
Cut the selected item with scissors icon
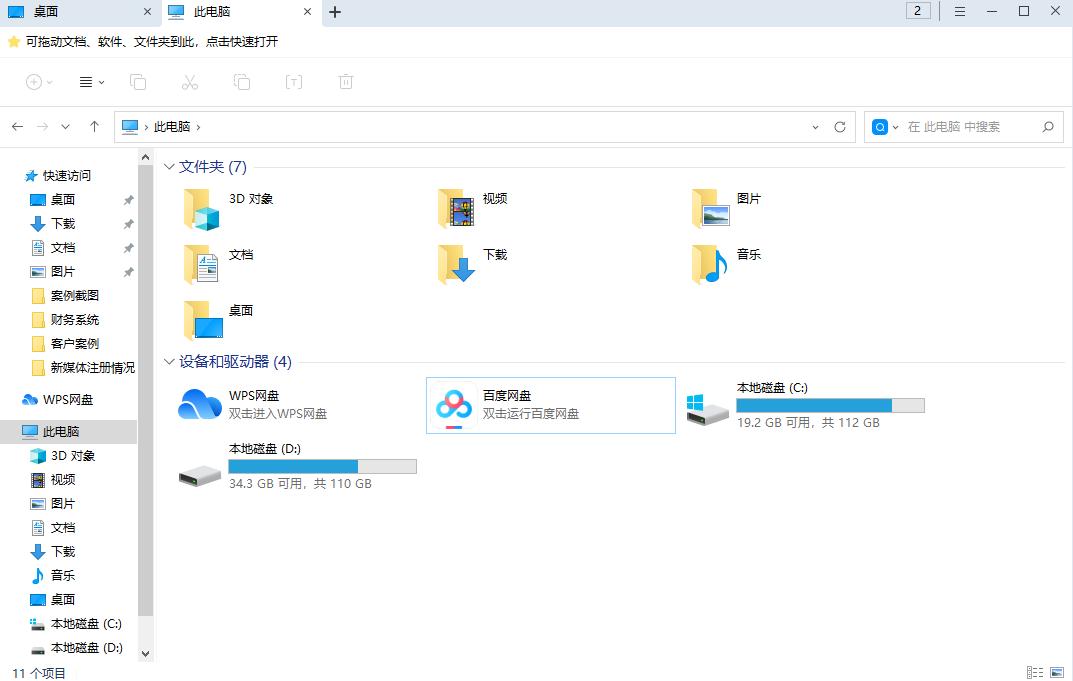click(x=190, y=81)
